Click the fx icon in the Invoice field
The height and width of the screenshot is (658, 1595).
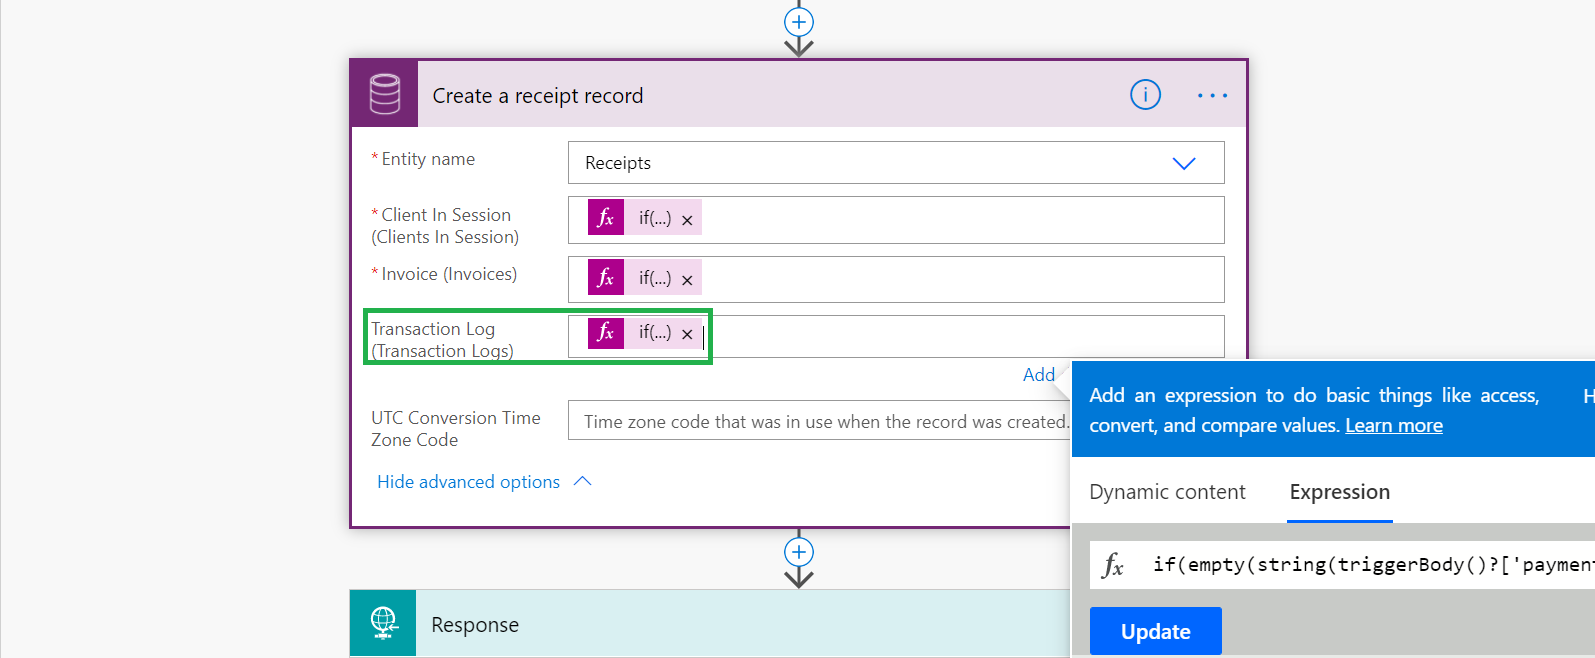pyautogui.click(x=606, y=278)
